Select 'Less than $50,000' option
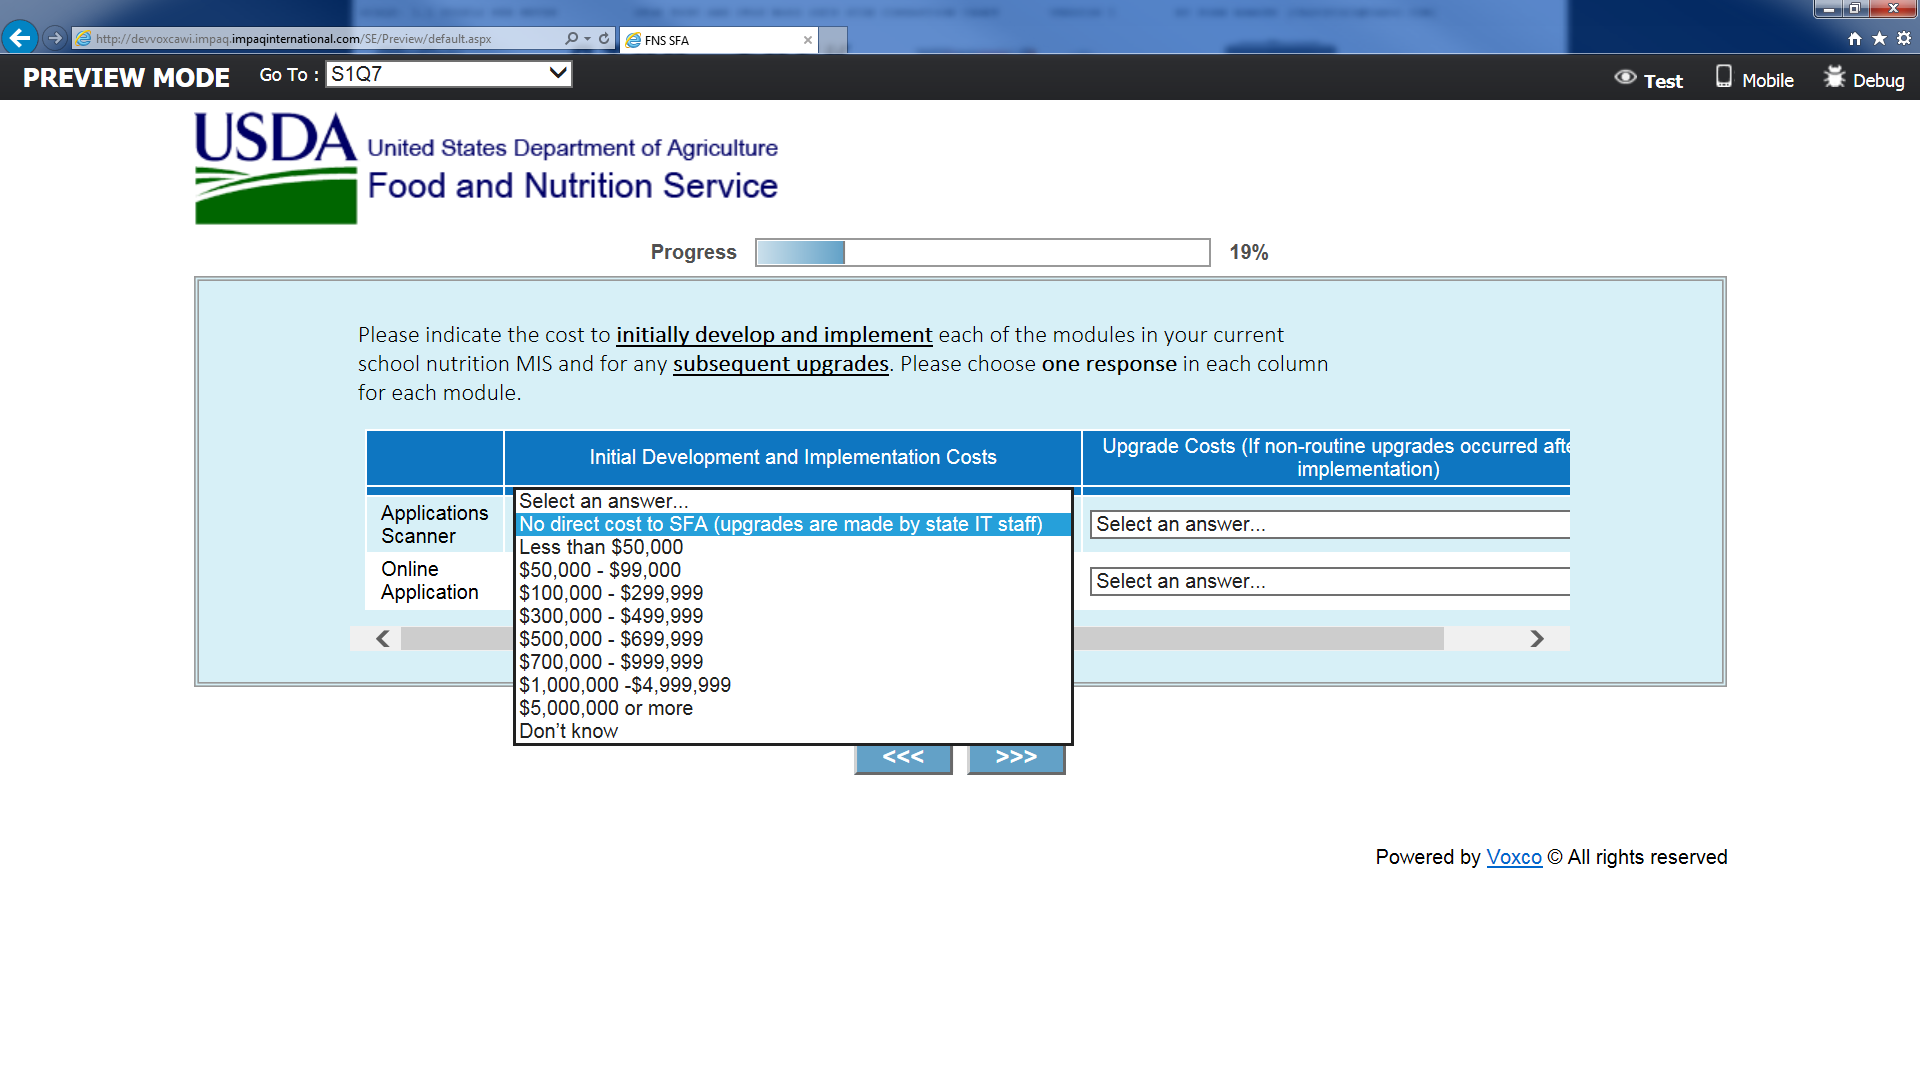The image size is (1920, 1080). (x=601, y=547)
